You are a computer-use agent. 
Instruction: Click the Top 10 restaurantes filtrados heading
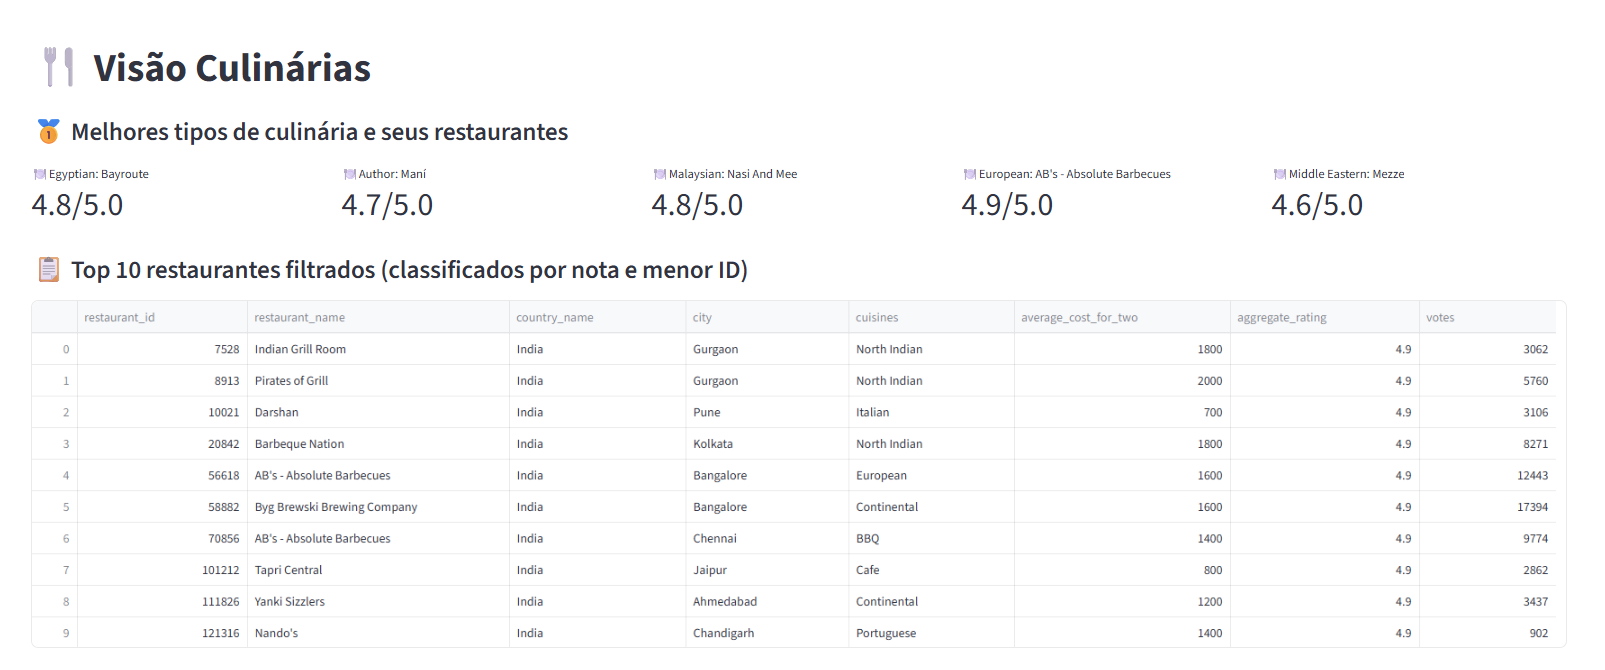(x=410, y=270)
